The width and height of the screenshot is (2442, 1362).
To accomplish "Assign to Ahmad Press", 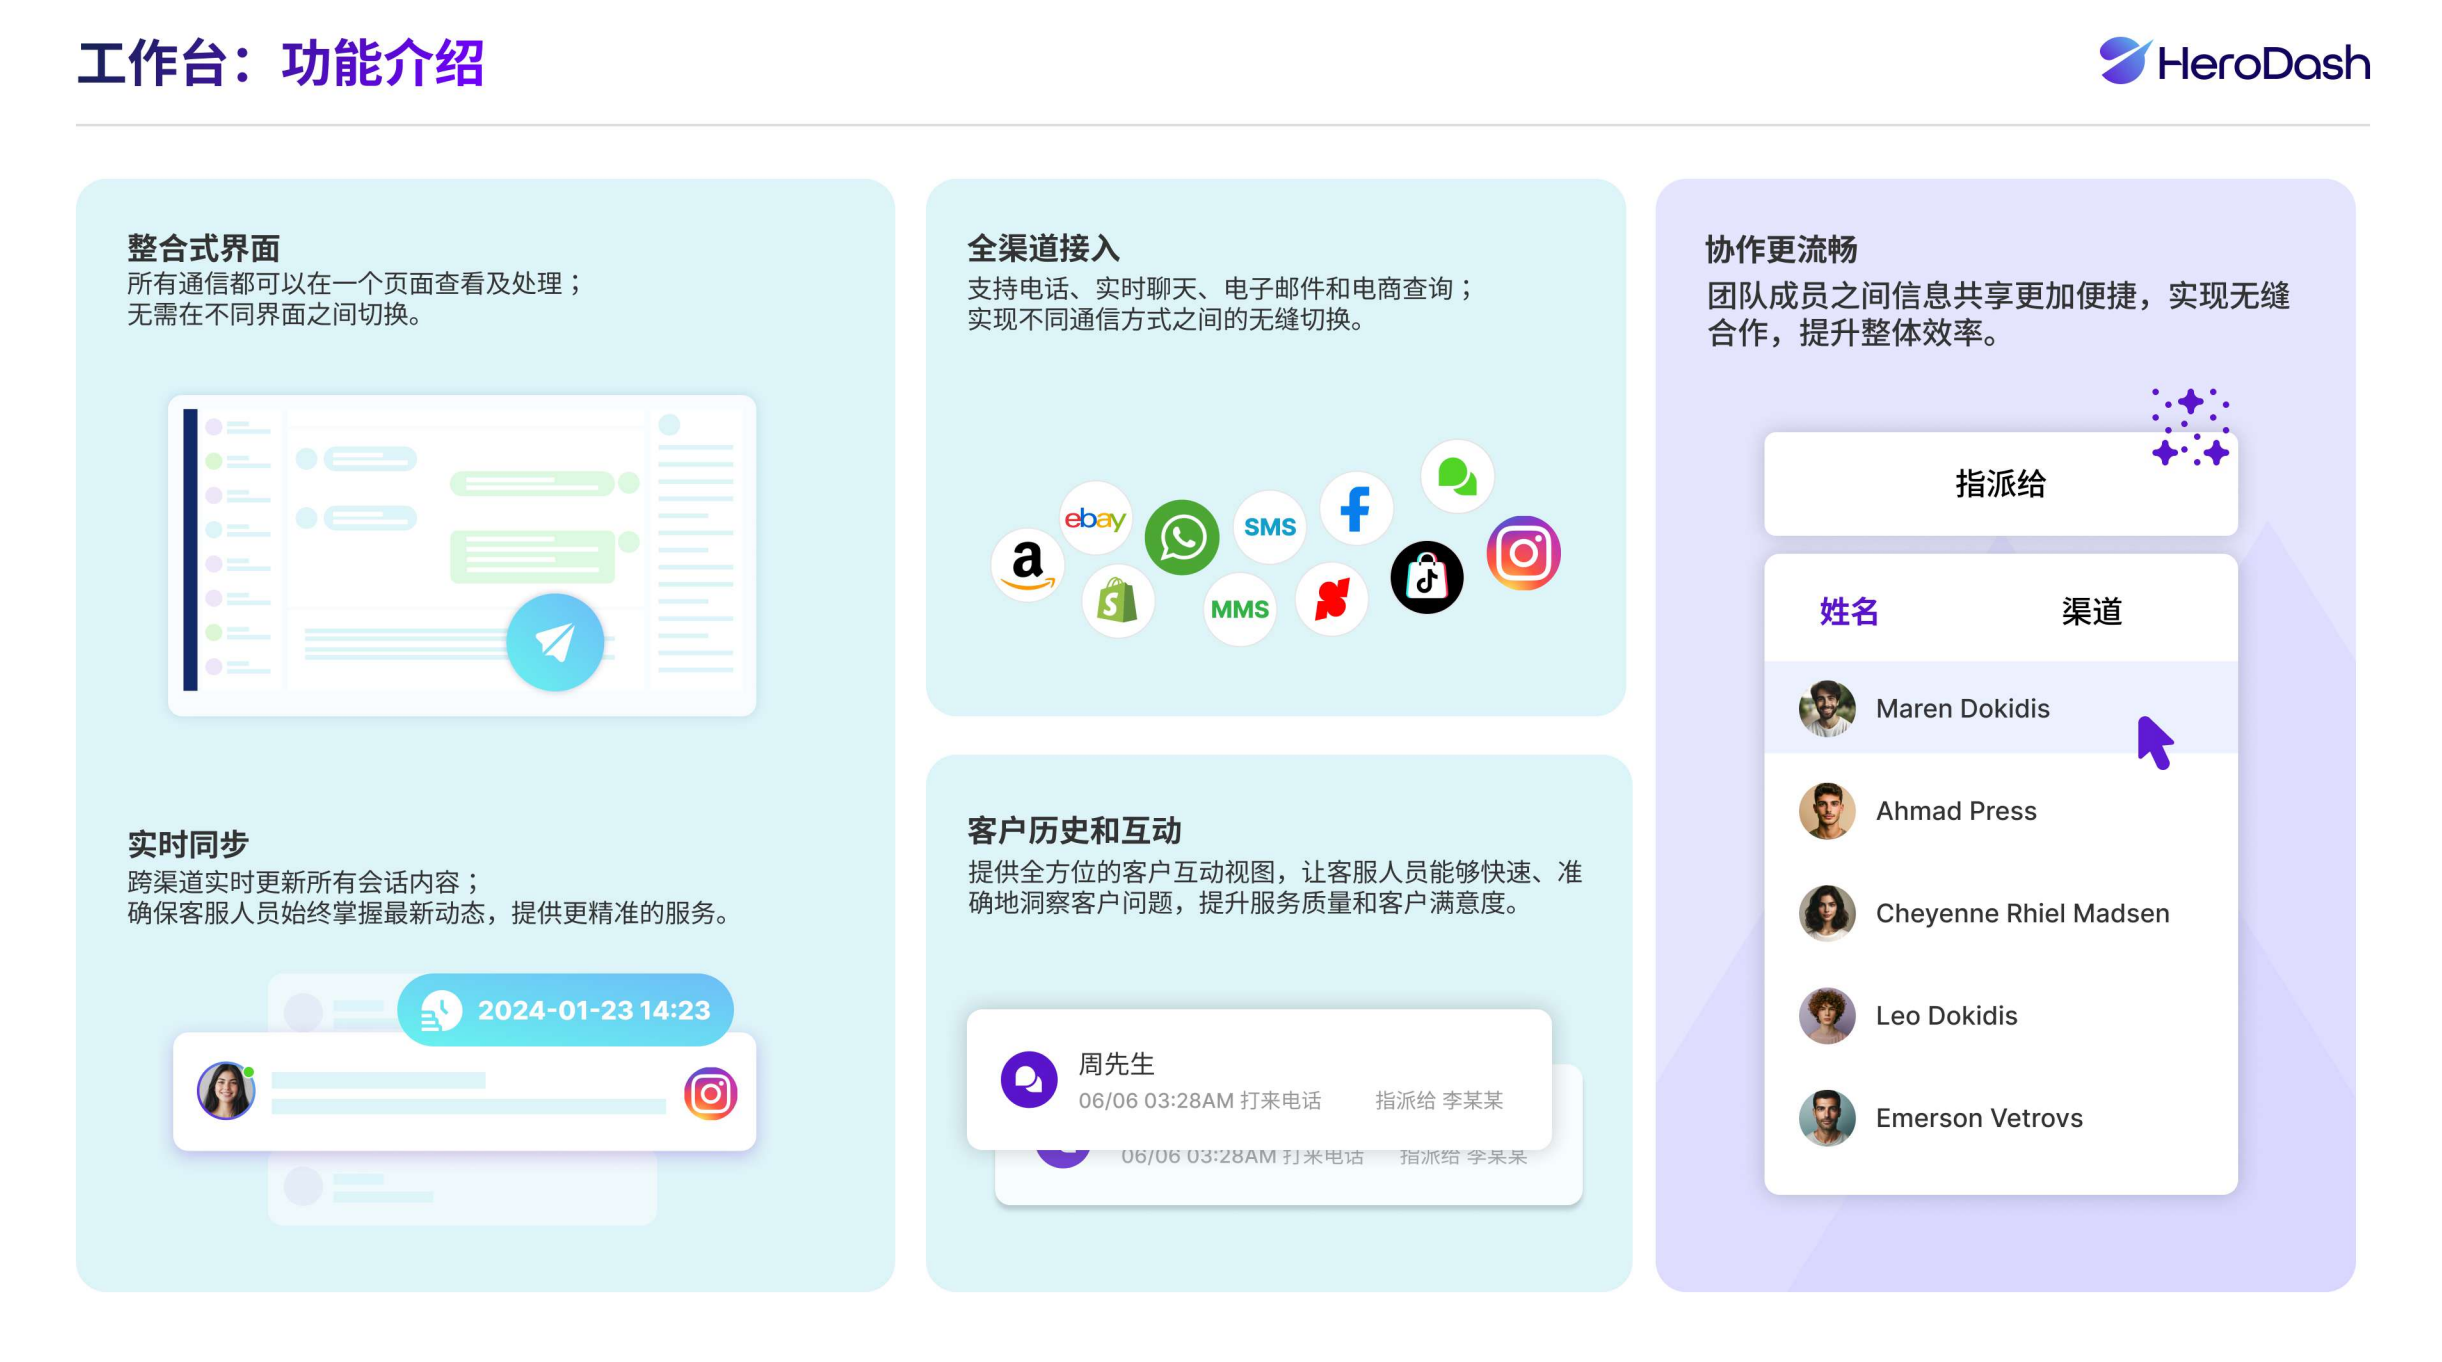I will [x=1955, y=811].
